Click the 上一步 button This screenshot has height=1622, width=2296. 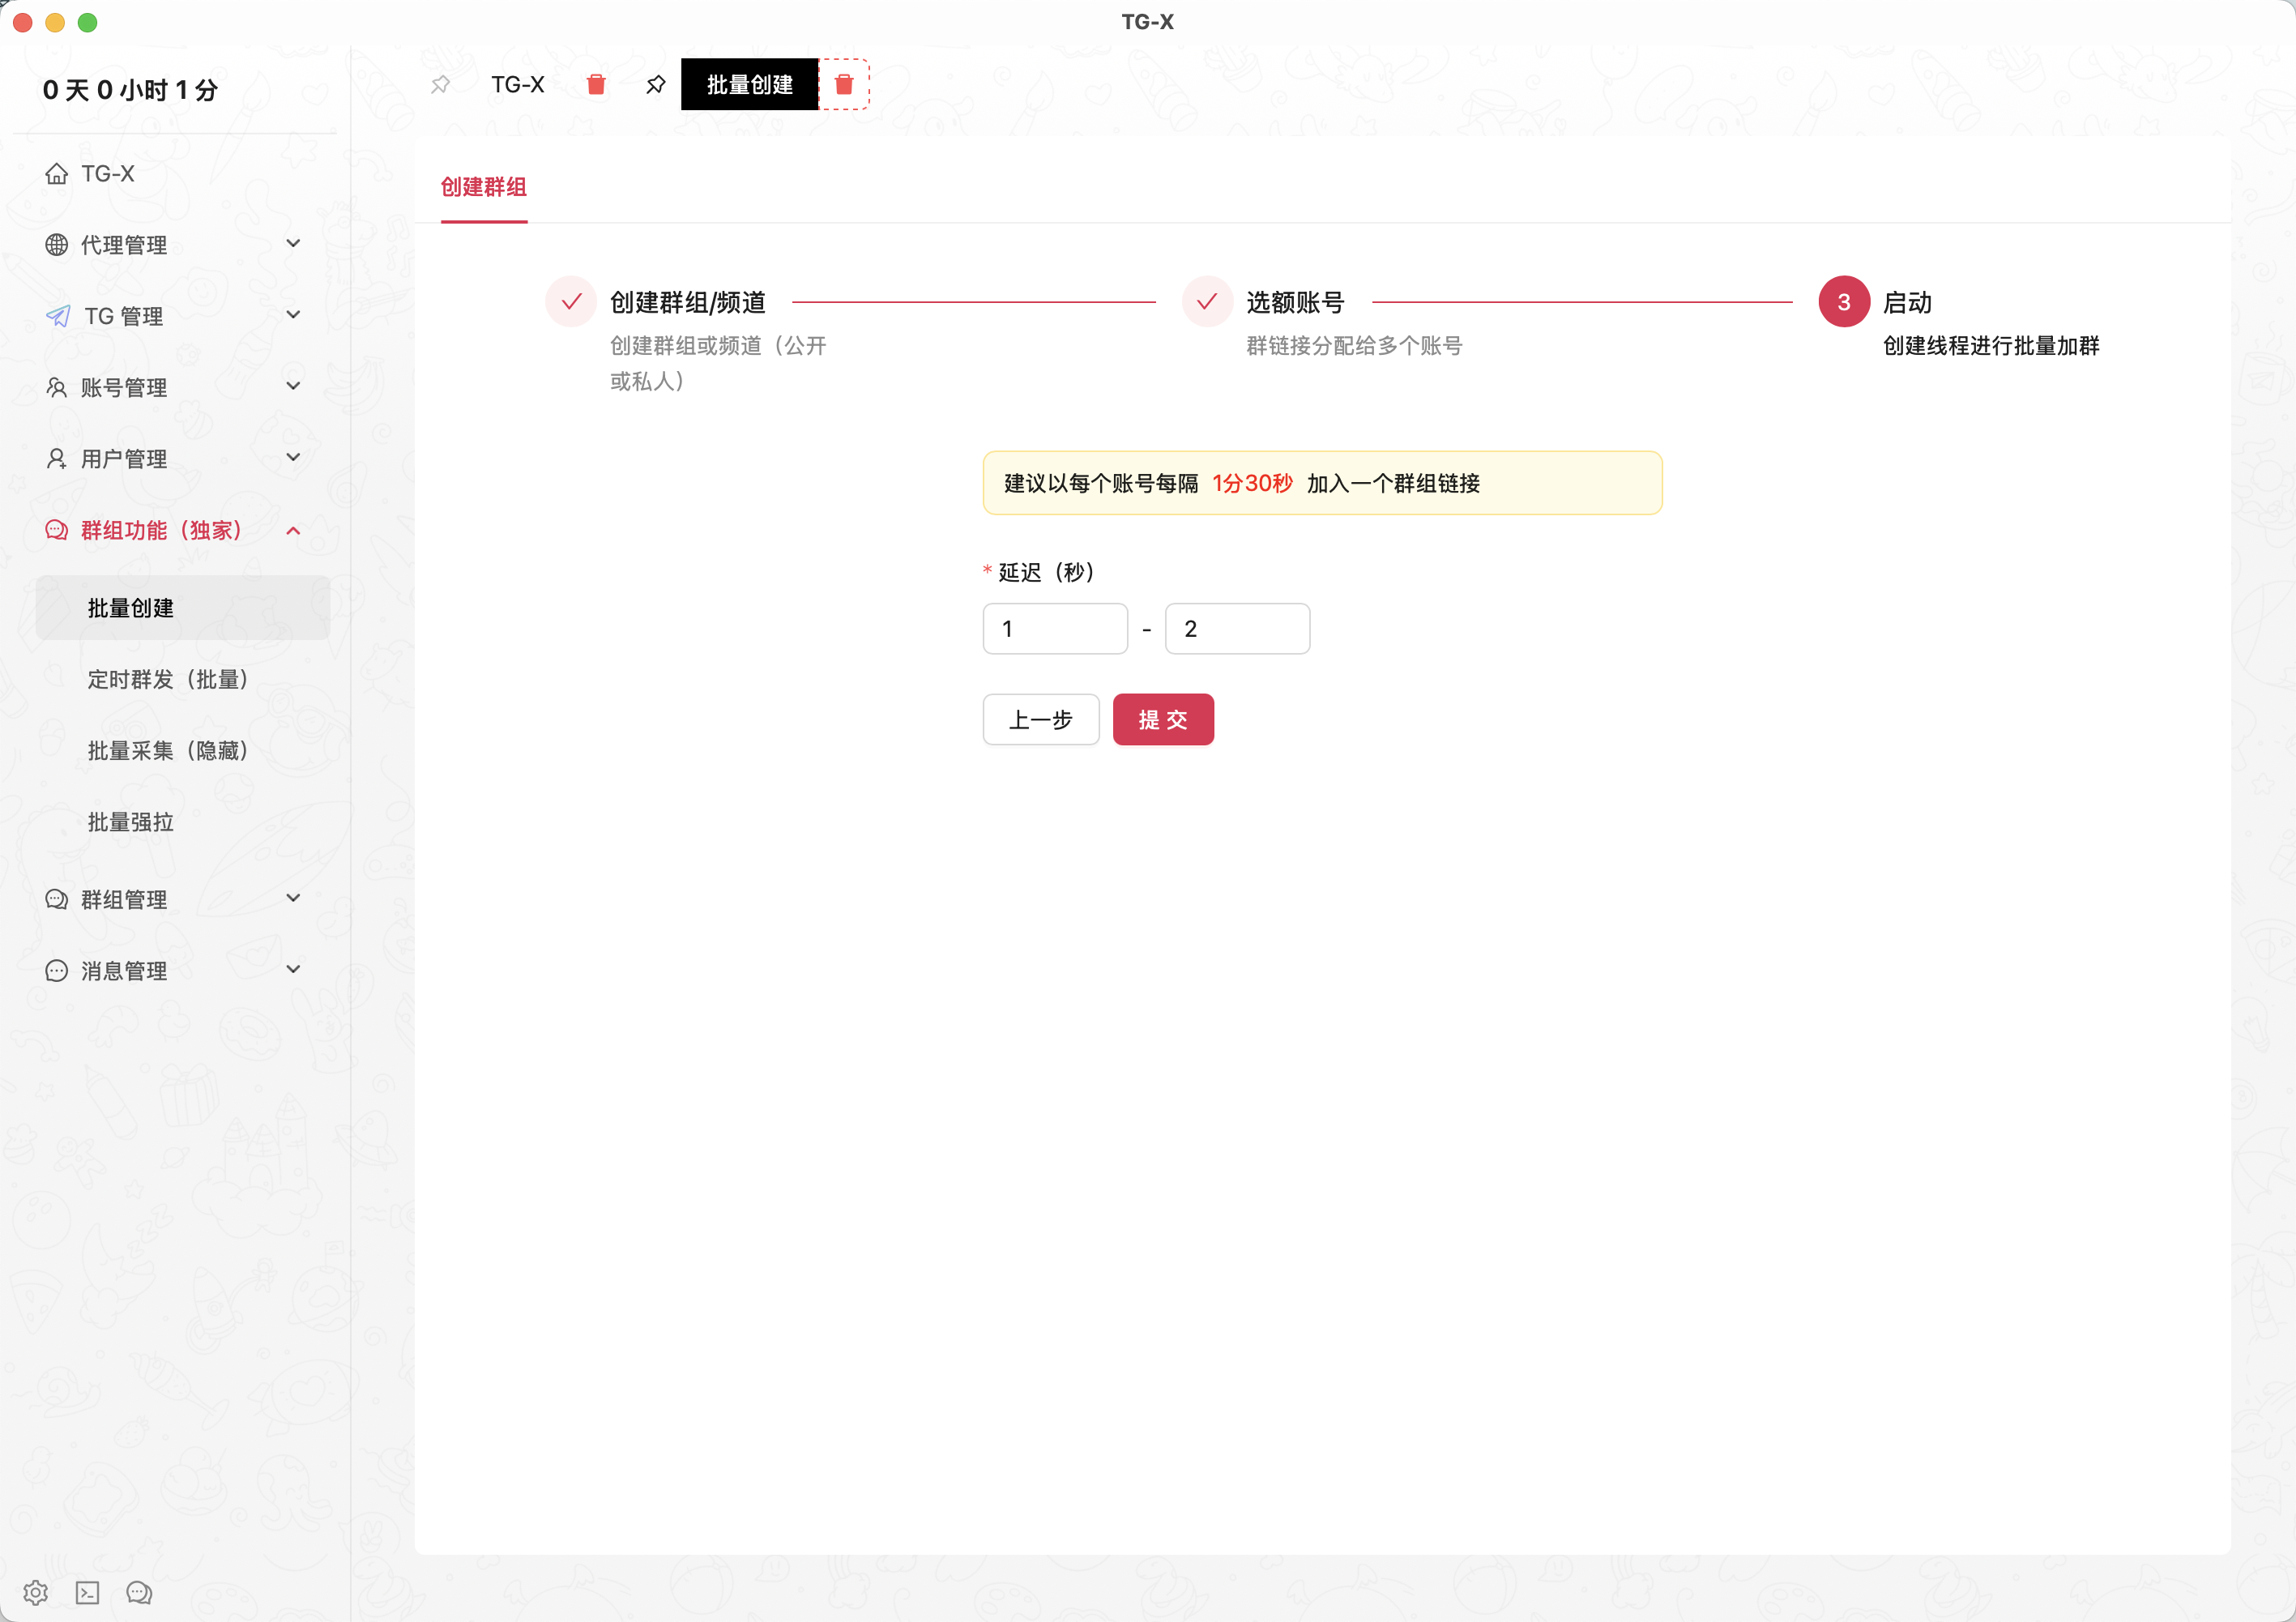pyautogui.click(x=1041, y=720)
